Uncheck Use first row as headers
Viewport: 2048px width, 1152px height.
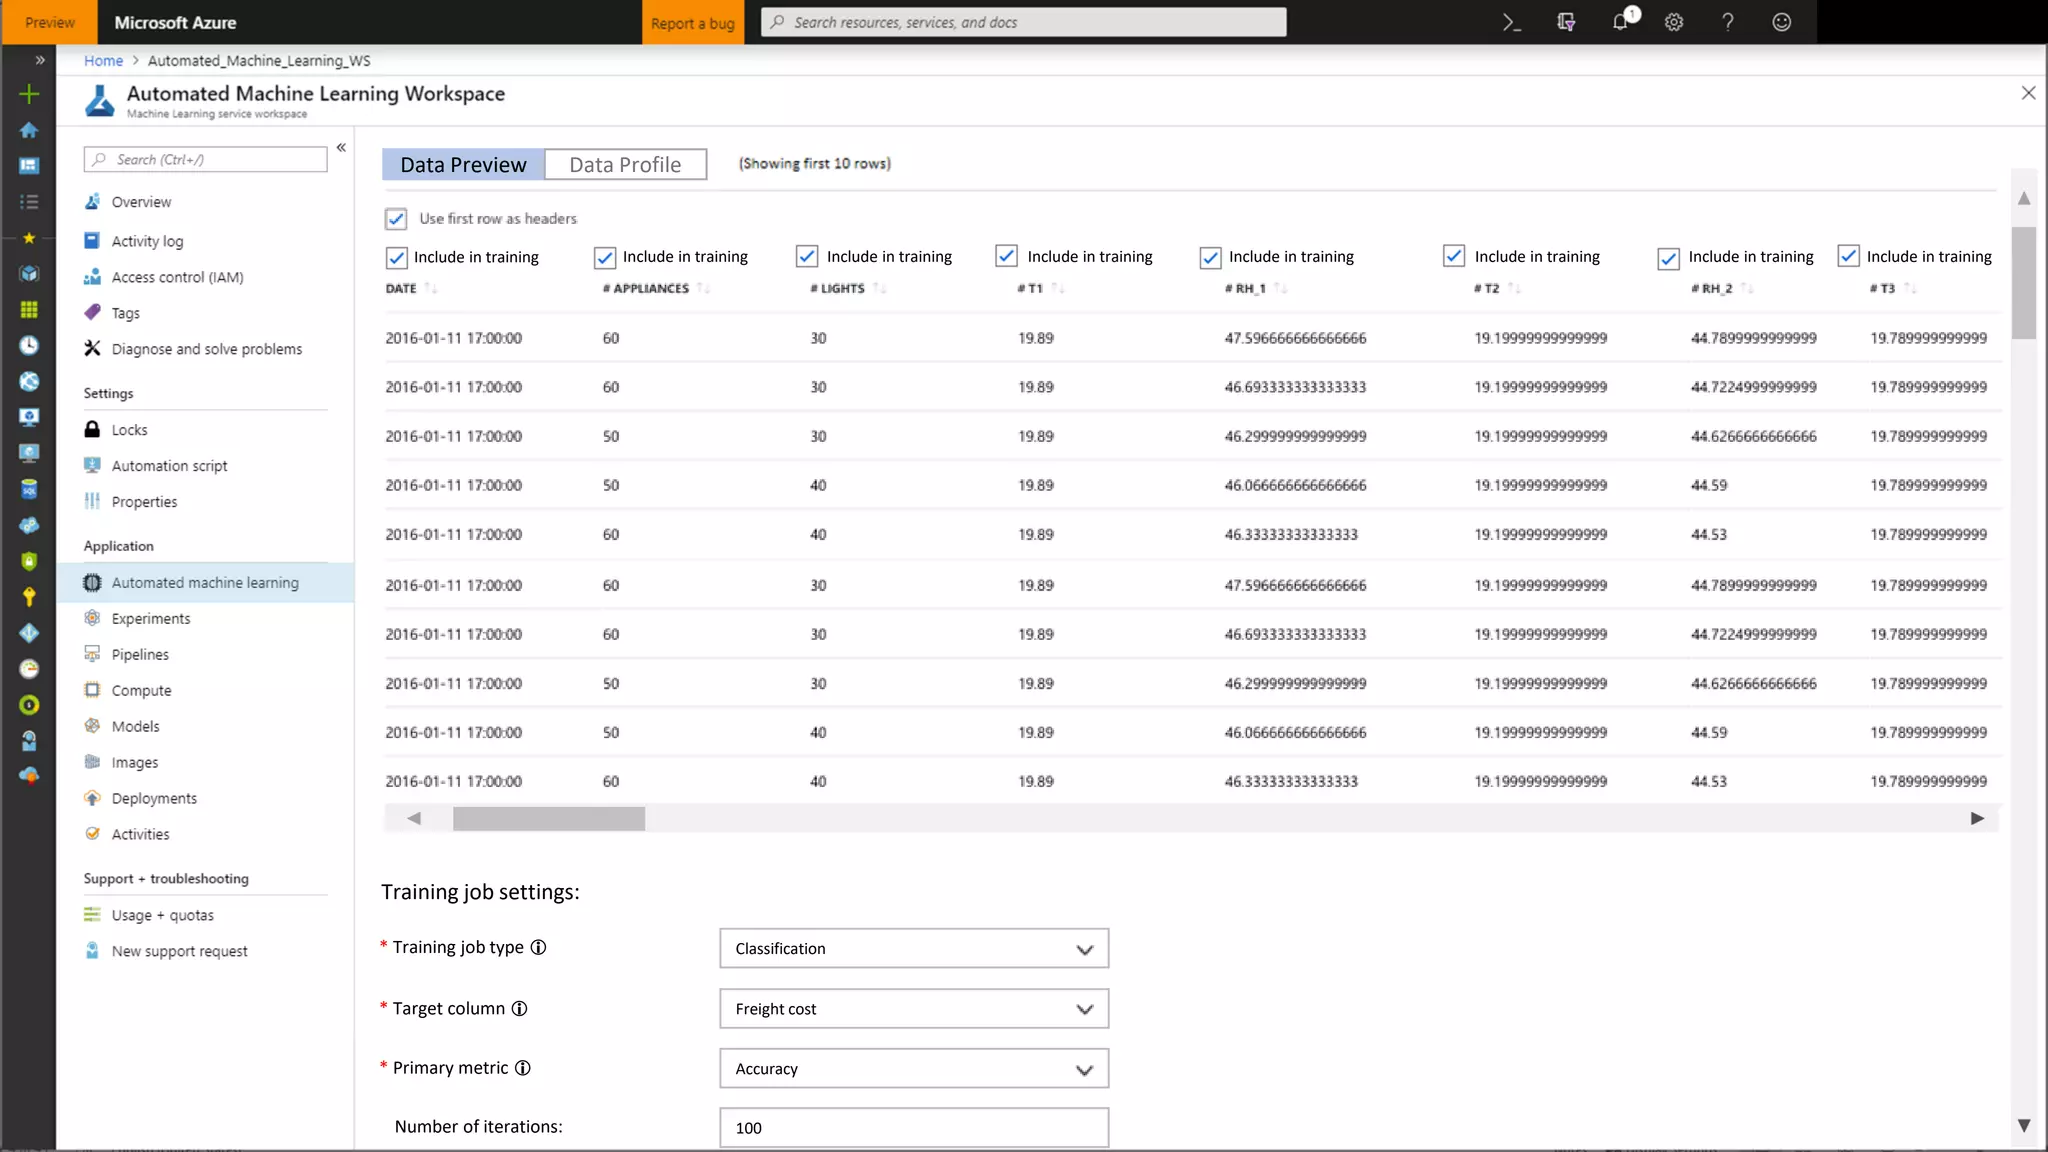(x=396, y=218)
